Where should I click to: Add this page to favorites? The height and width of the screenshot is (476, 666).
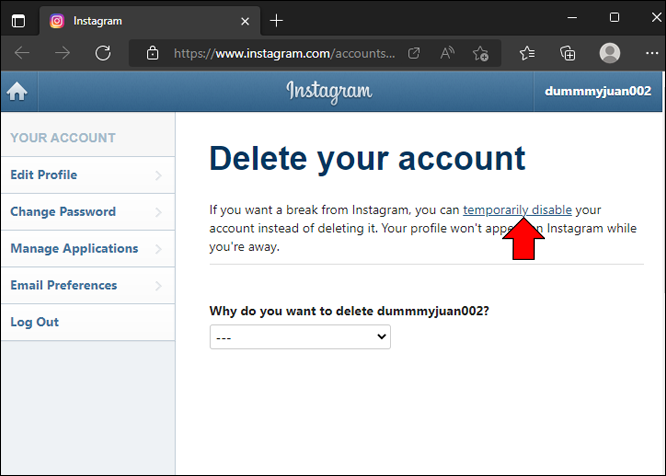click(480, 54)
